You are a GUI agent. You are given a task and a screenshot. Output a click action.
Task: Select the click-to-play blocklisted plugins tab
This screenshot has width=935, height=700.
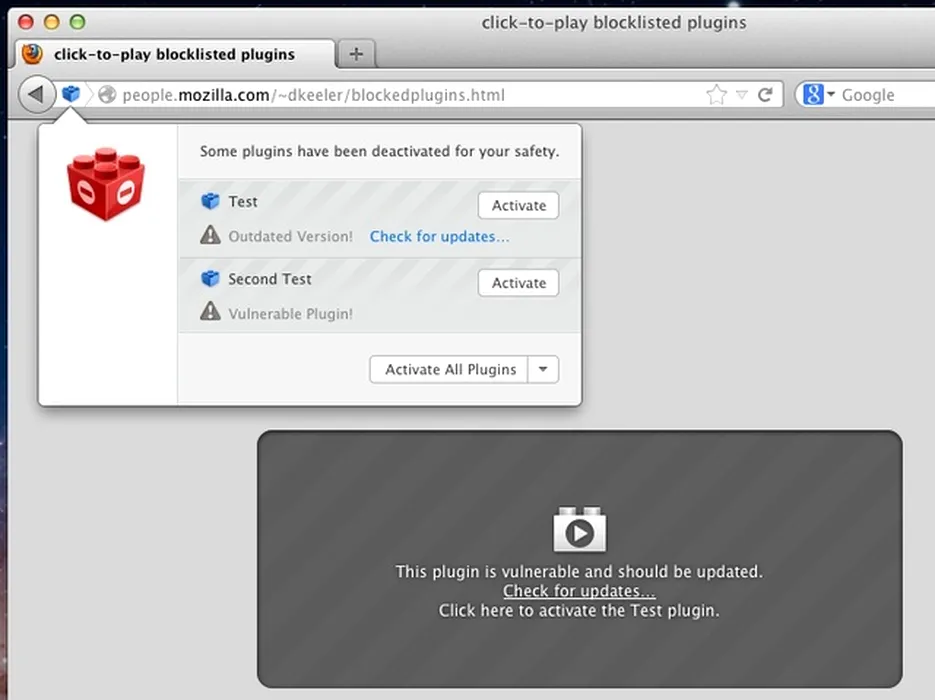coord(174,54)
